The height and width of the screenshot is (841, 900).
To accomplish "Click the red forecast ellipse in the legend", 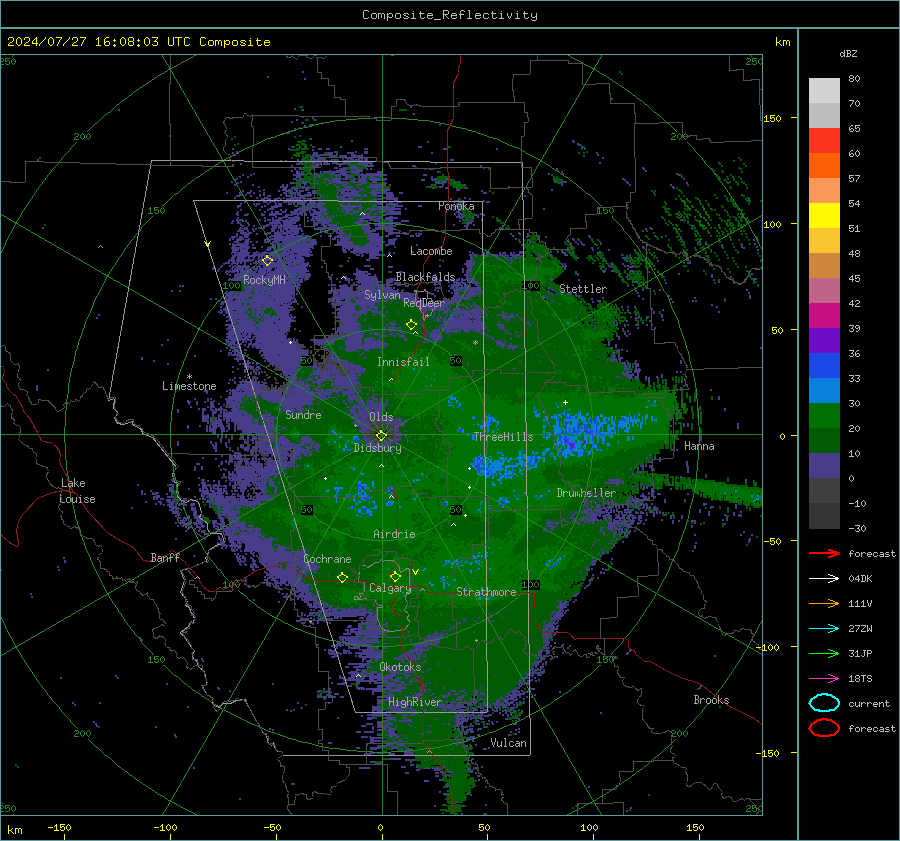I will coord(824,728).
